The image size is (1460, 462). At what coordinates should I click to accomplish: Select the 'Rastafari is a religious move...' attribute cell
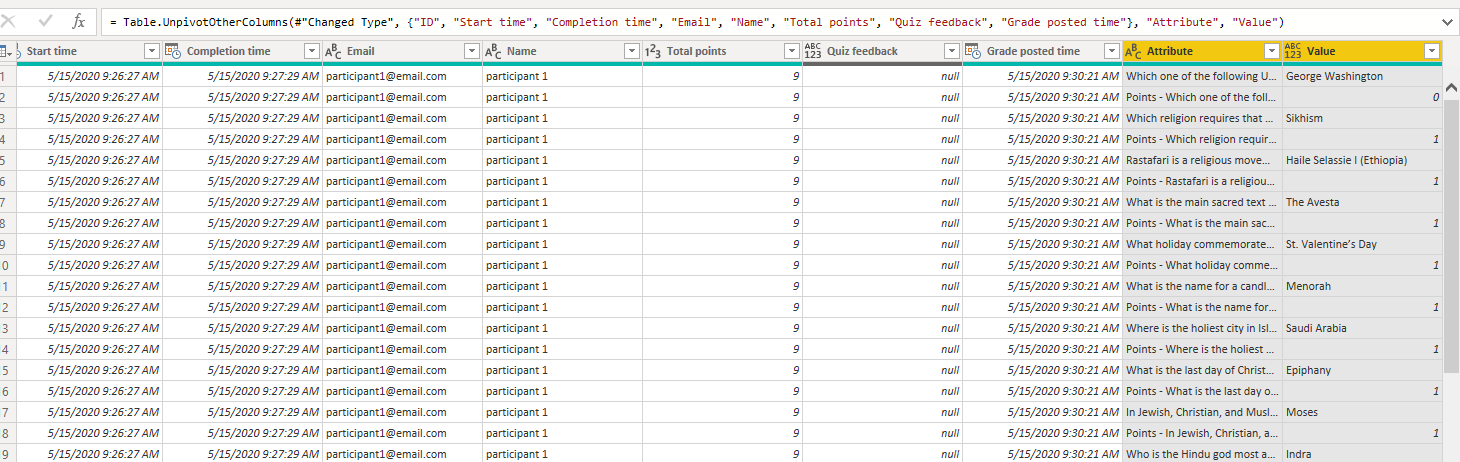click(1202, 160)
